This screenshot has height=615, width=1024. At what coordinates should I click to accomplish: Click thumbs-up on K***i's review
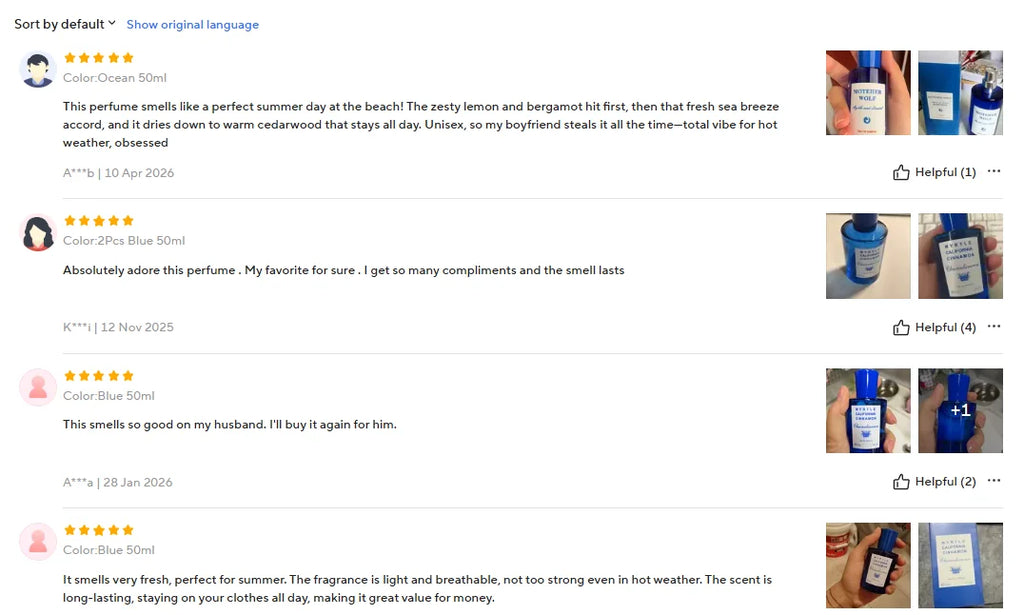[x=901, y=328]
